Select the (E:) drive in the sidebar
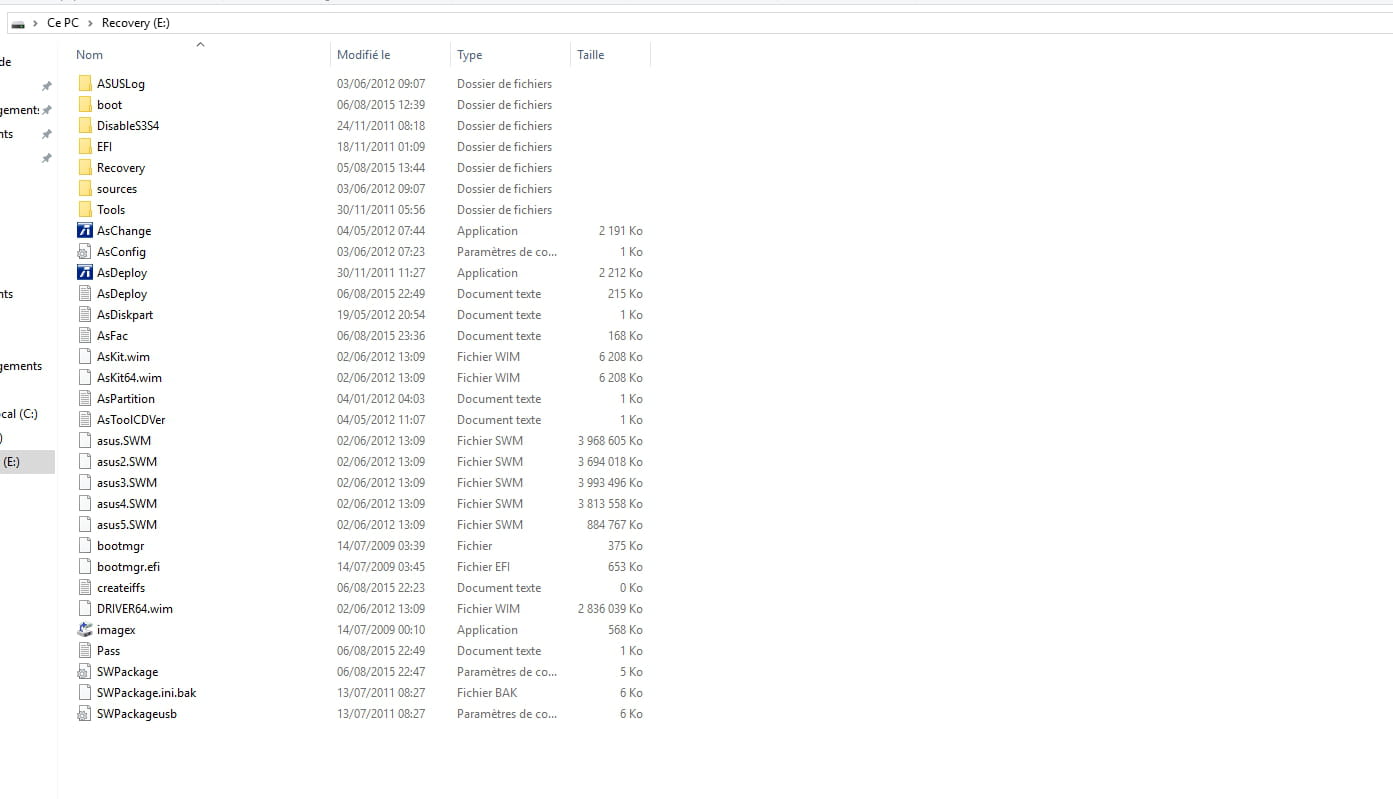 (x=27, y=462)
